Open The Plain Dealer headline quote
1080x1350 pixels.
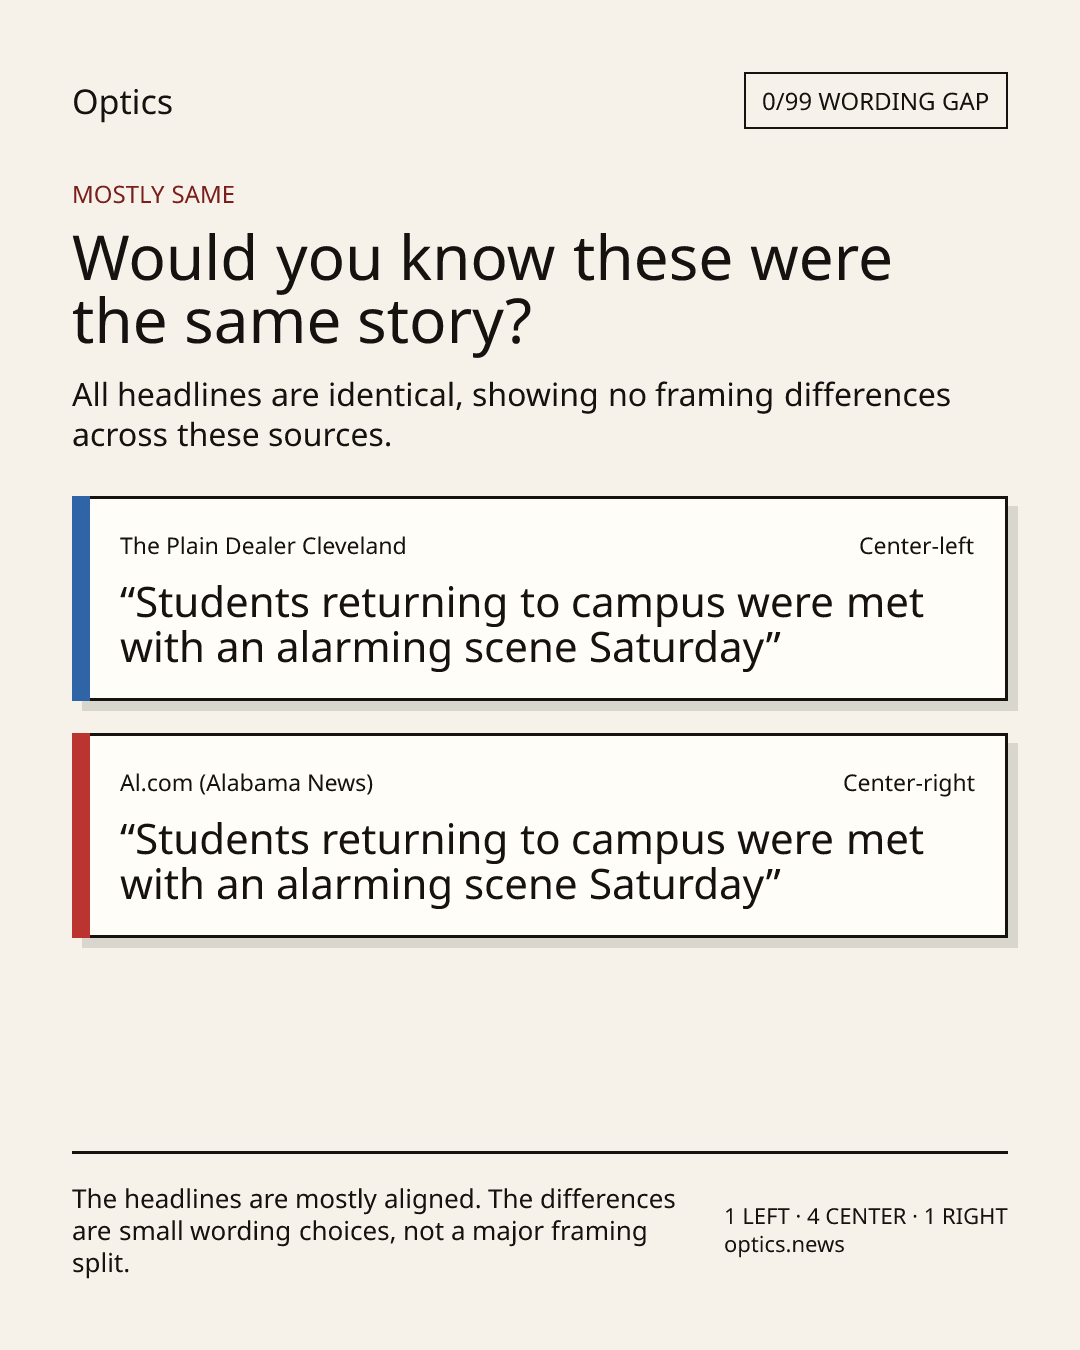(521, 626)
